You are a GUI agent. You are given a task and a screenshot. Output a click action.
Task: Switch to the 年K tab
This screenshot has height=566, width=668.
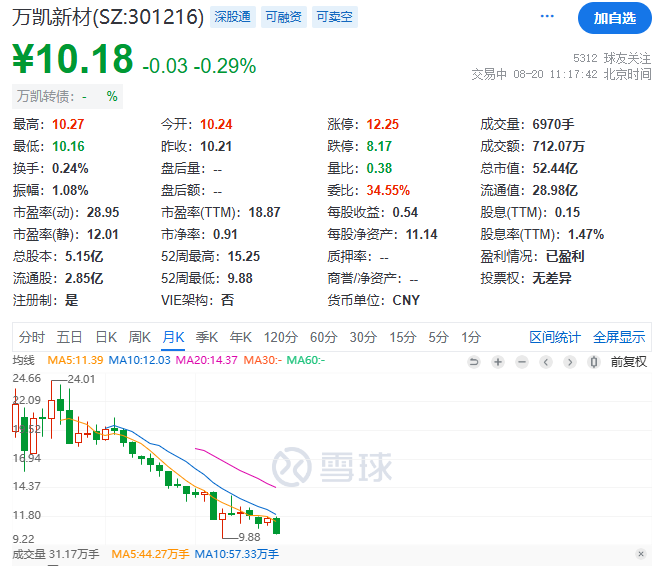[x=240, y=337]
